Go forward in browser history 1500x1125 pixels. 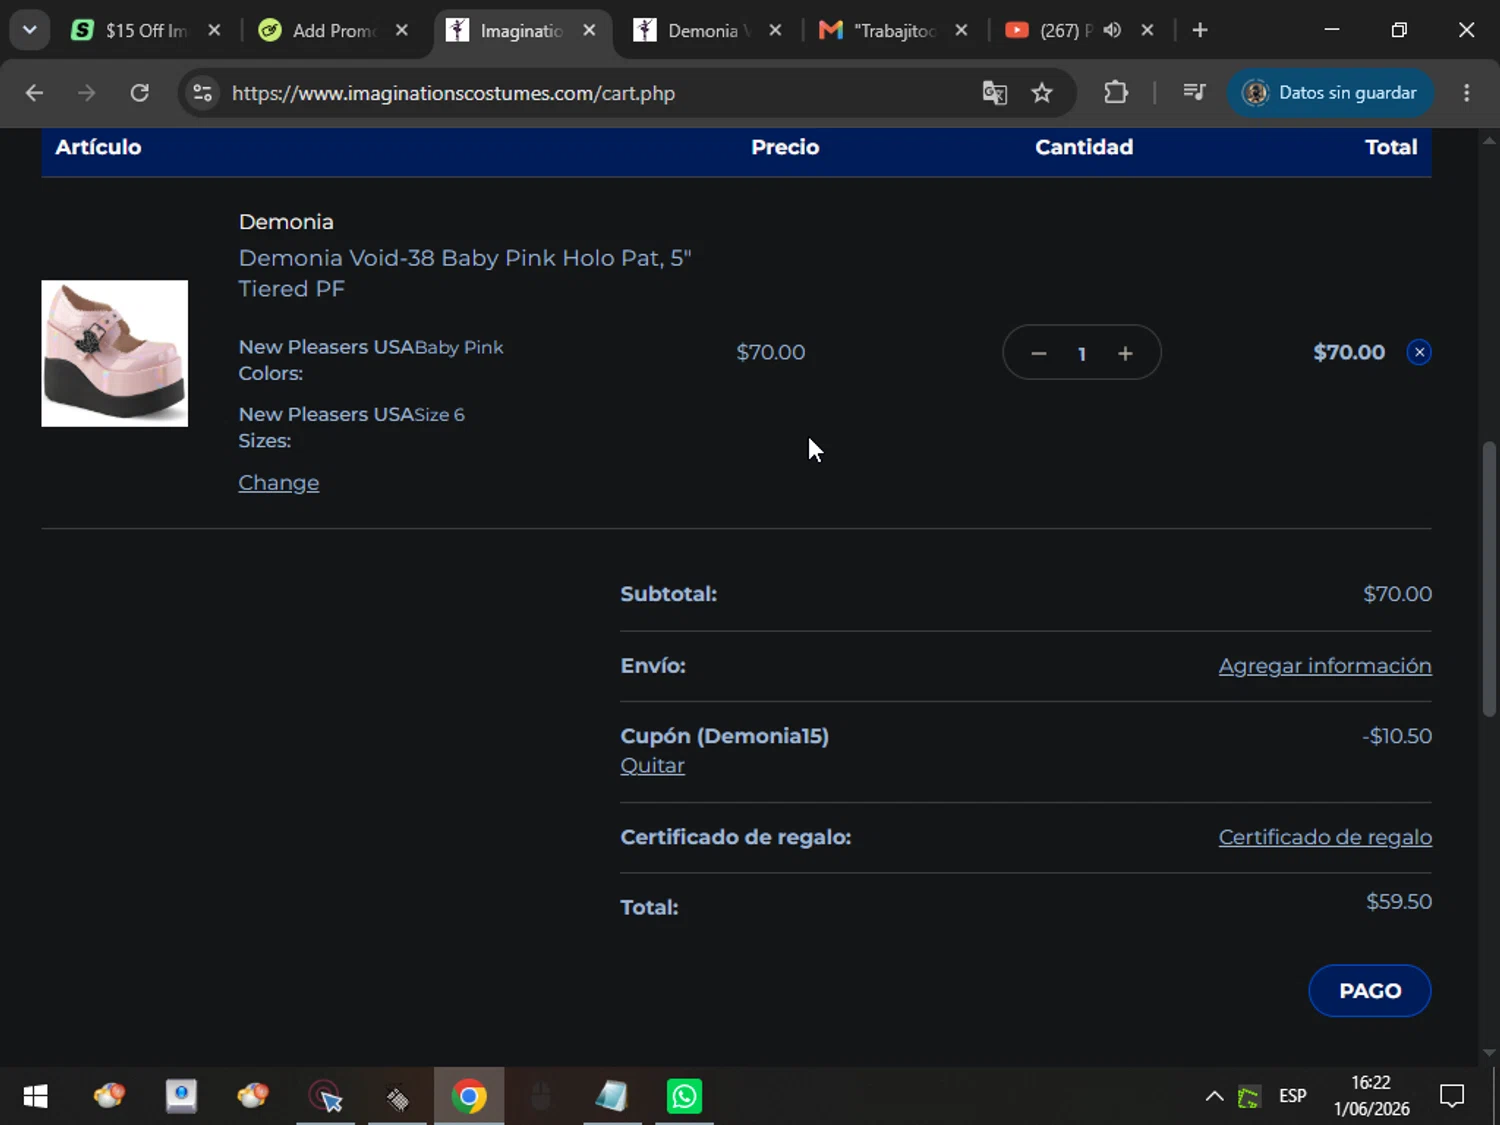coord(87,93)
